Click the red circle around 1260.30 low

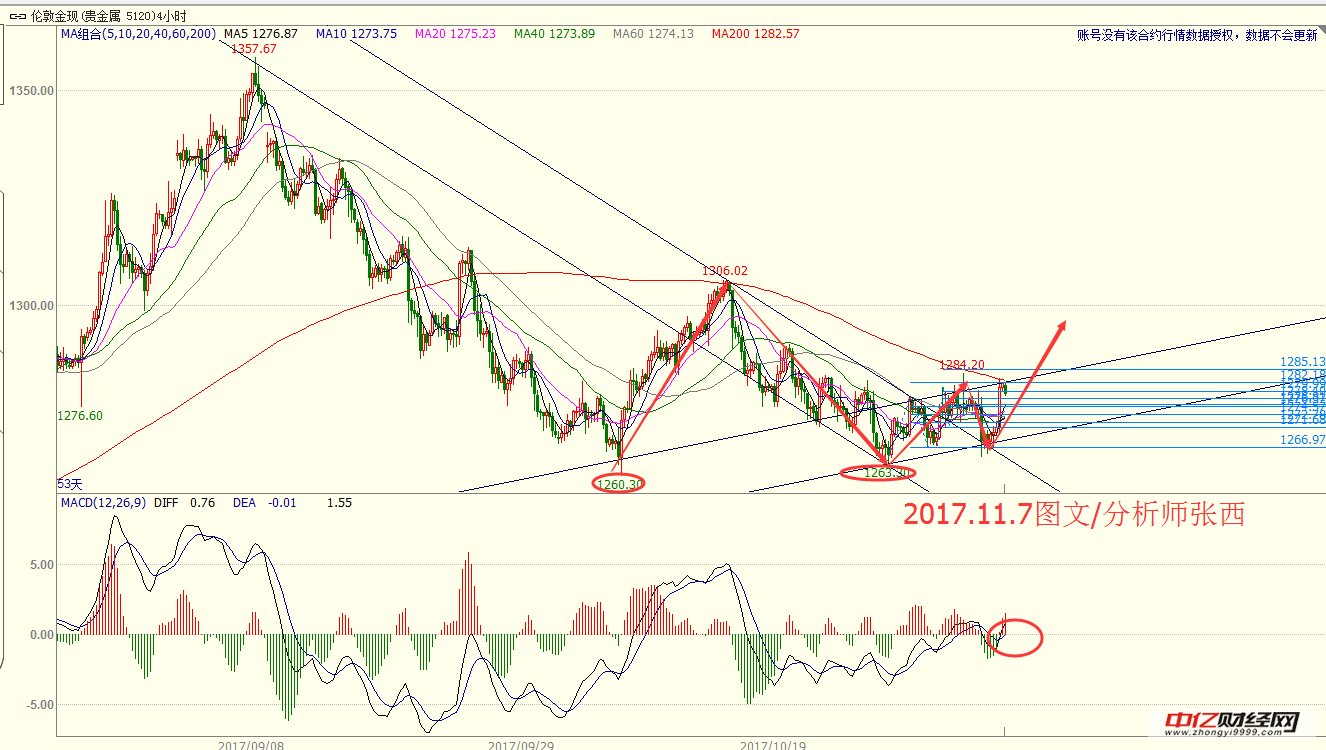(619, 484)
